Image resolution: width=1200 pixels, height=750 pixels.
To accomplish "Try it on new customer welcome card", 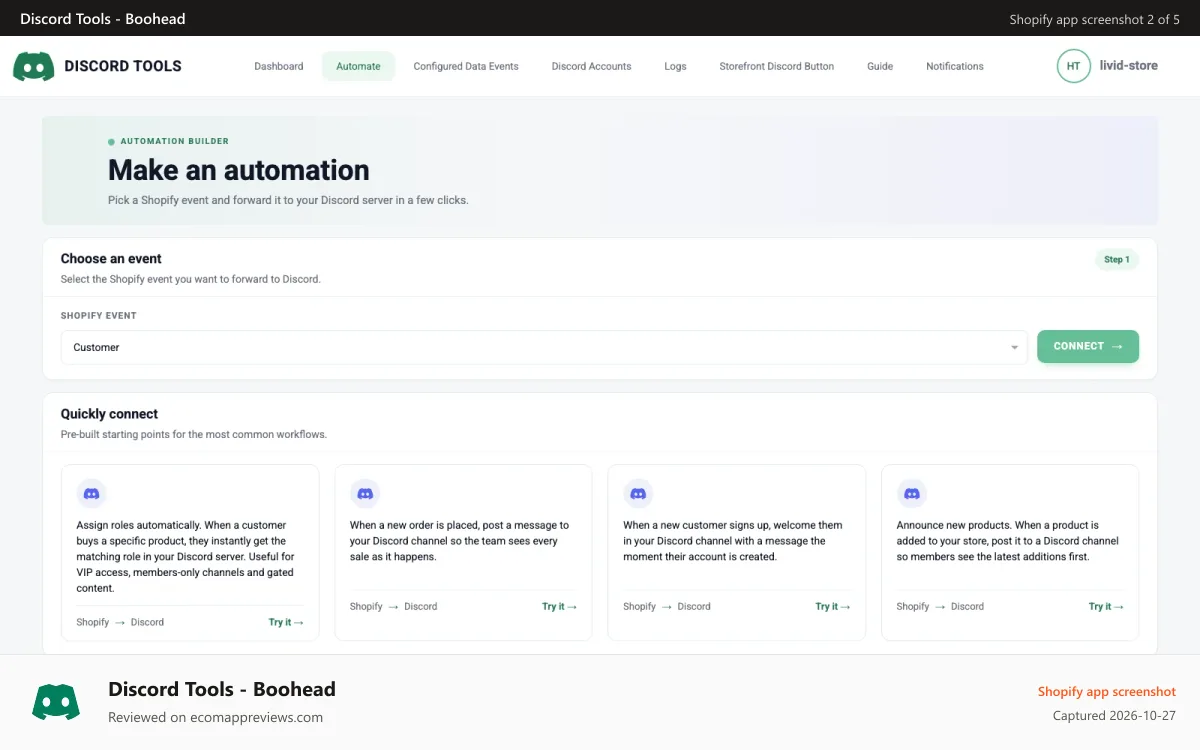I will (833, 606).
